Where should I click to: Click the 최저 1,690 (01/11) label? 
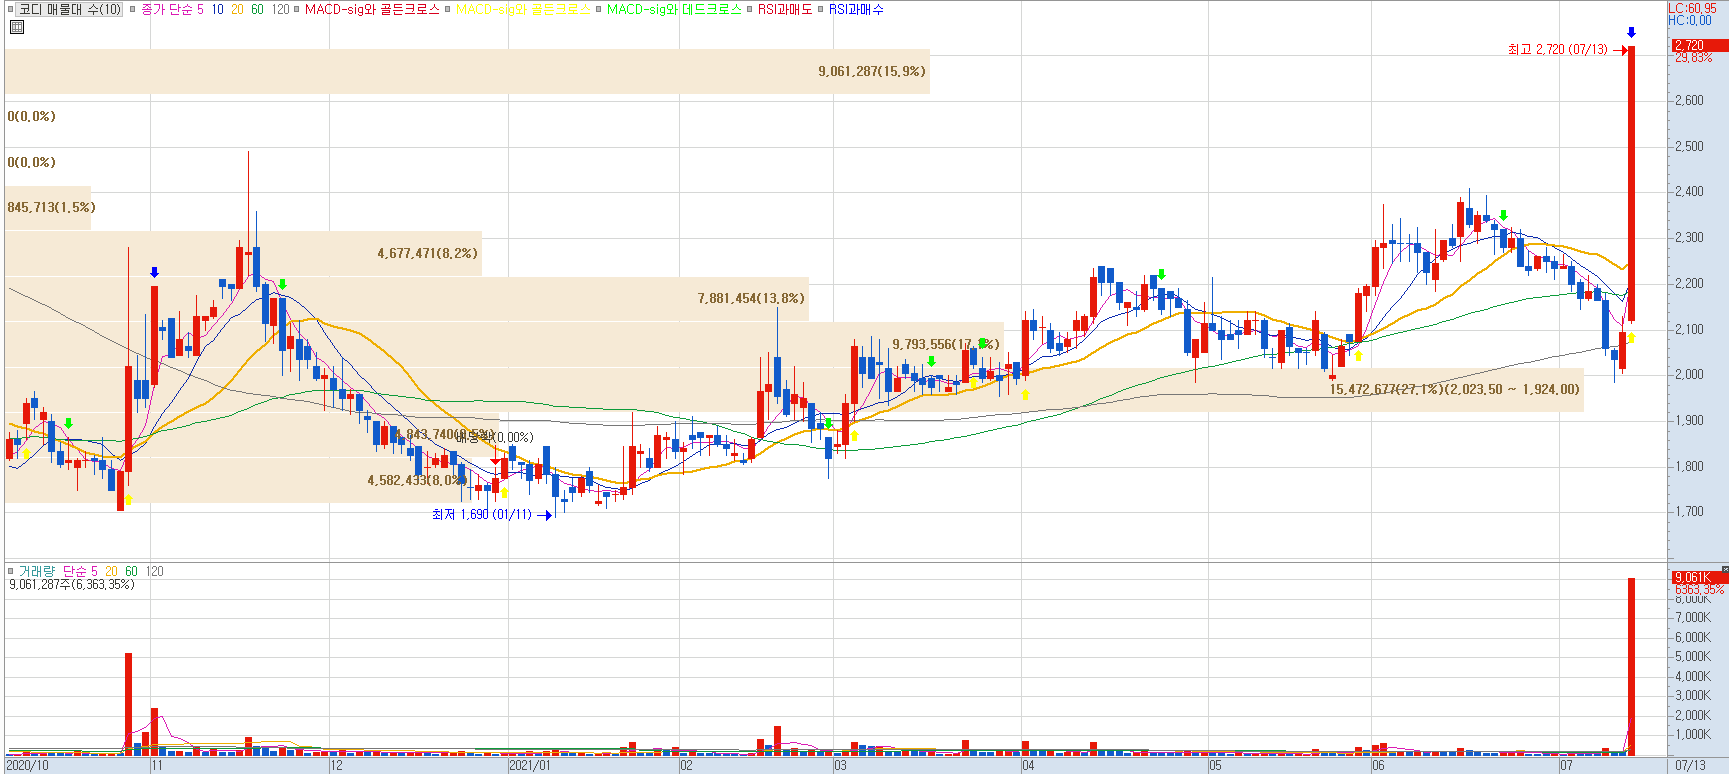482,515
